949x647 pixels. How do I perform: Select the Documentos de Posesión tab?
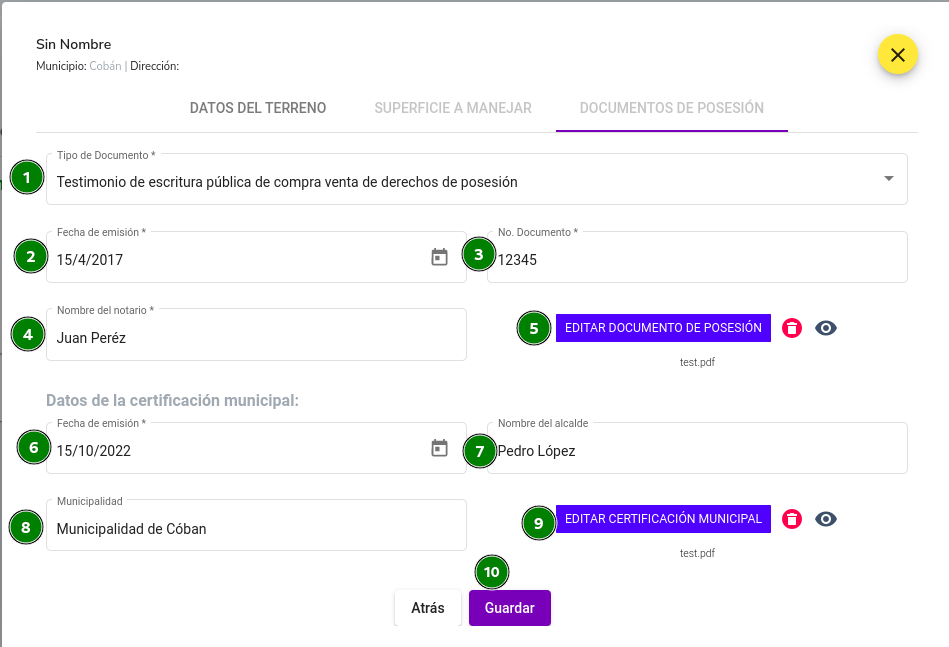(x=672, y=108)
